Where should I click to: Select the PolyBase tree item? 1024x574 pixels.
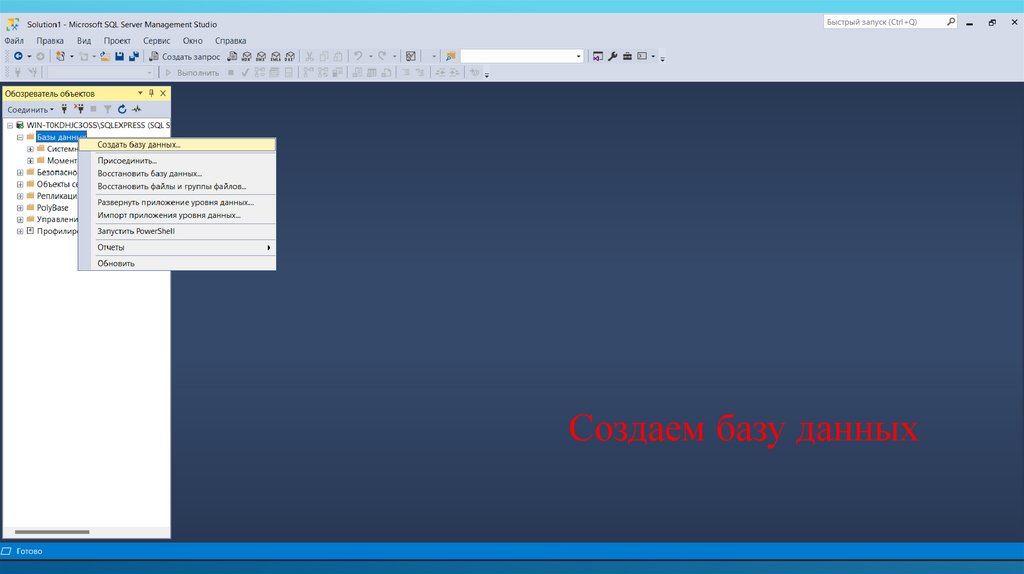coord(52,208)
